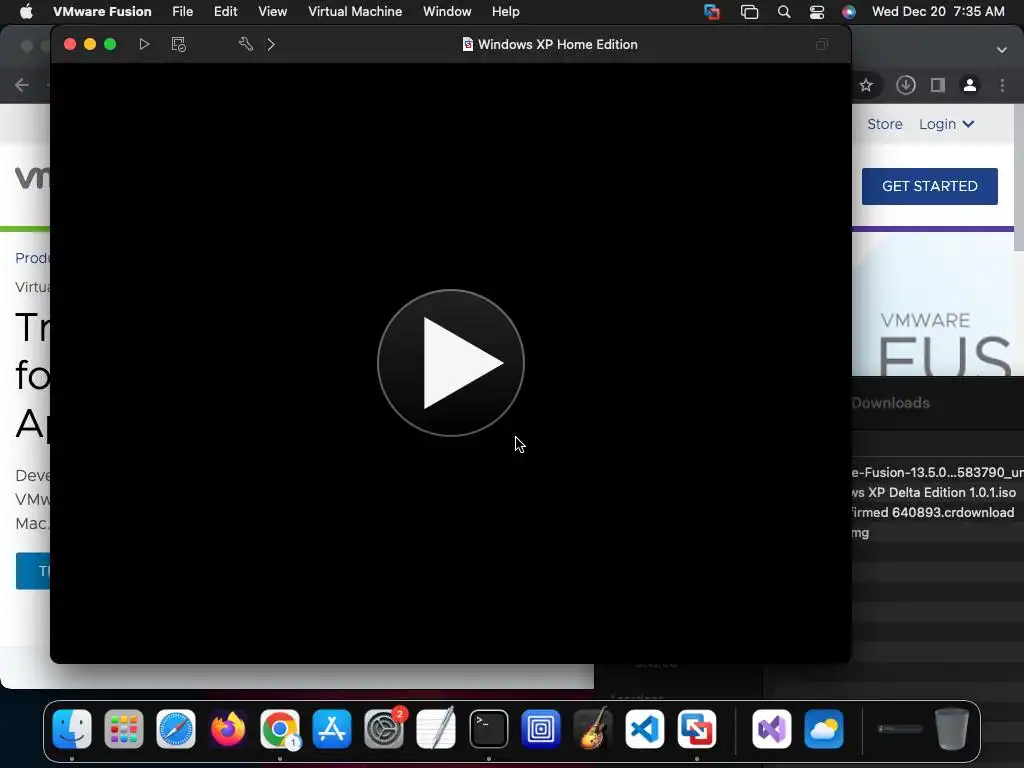
Task: Go back using Chrome's back arrow
Action: (22, 85)
